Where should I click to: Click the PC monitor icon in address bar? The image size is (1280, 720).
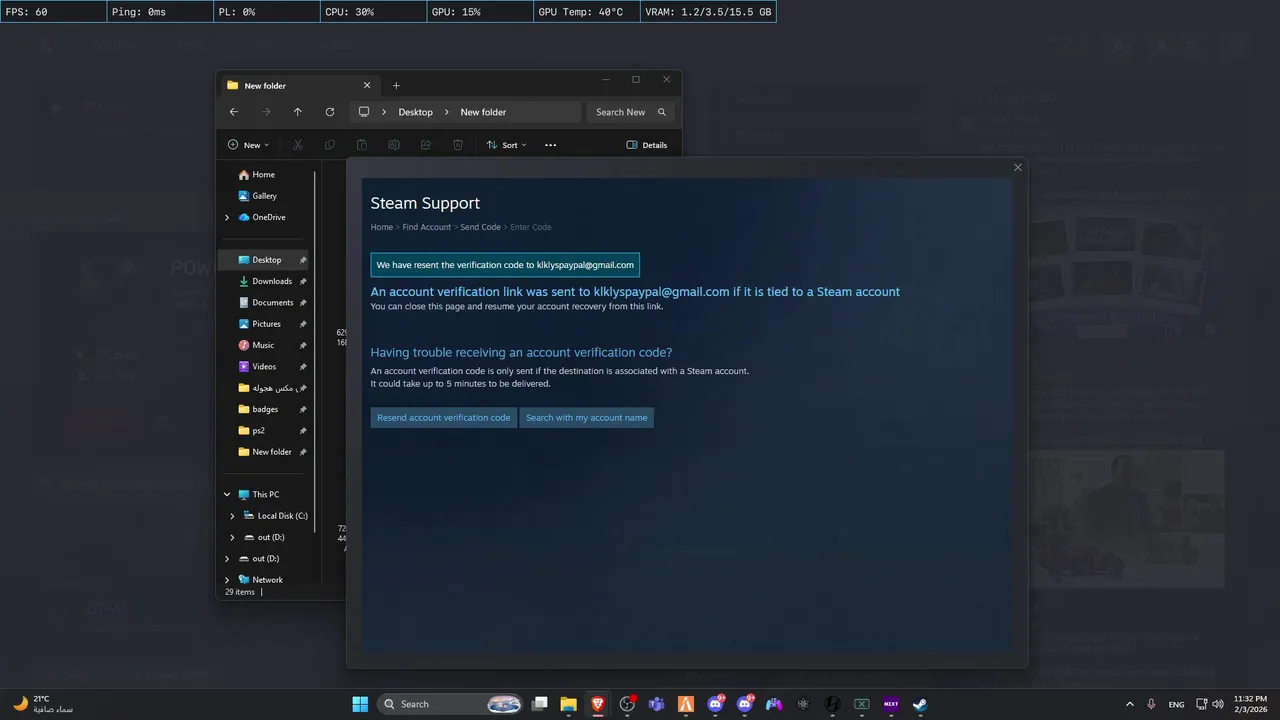364,112
